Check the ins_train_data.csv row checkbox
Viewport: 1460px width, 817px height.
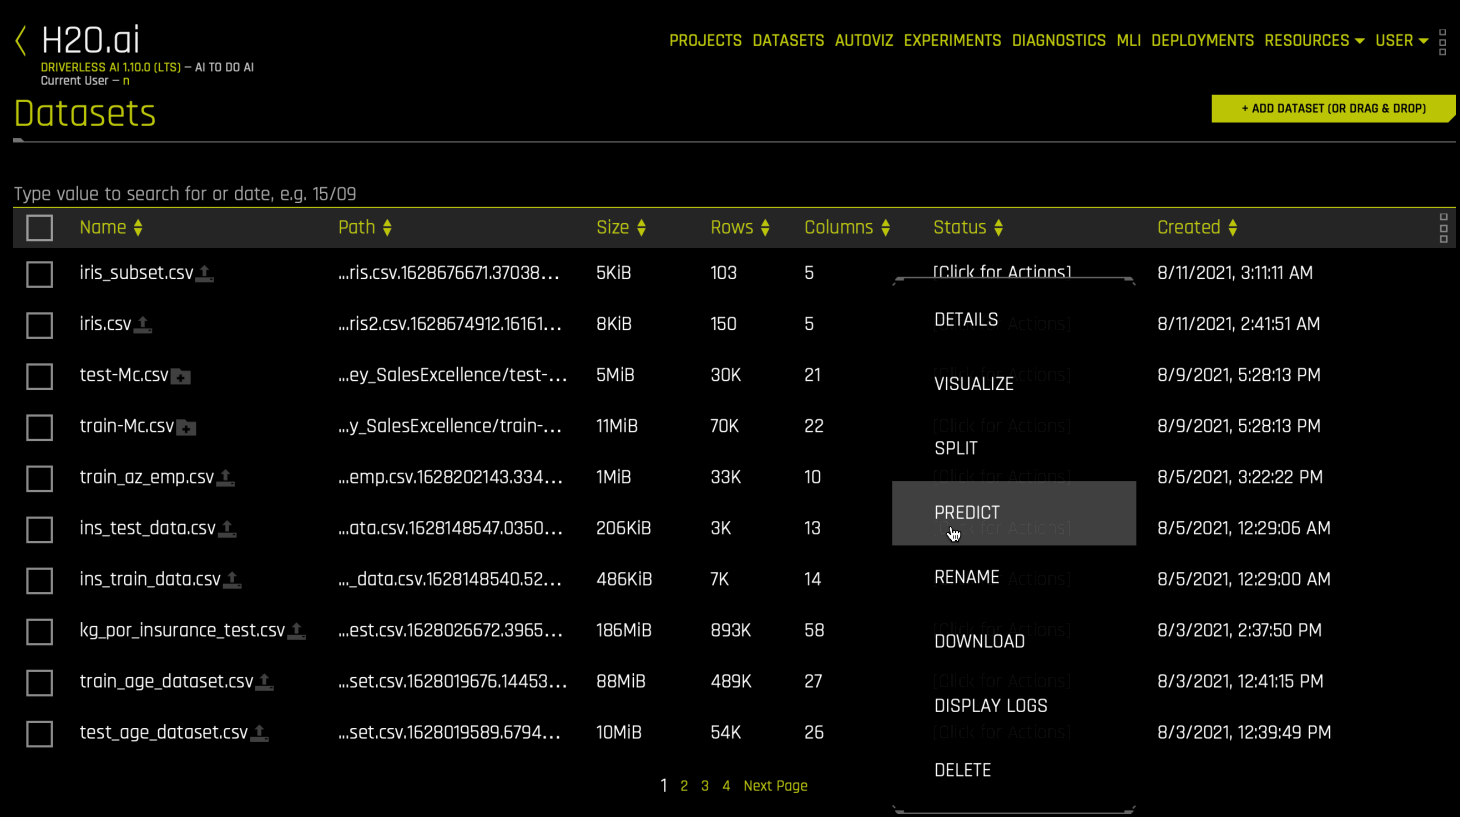pos(39,580)
